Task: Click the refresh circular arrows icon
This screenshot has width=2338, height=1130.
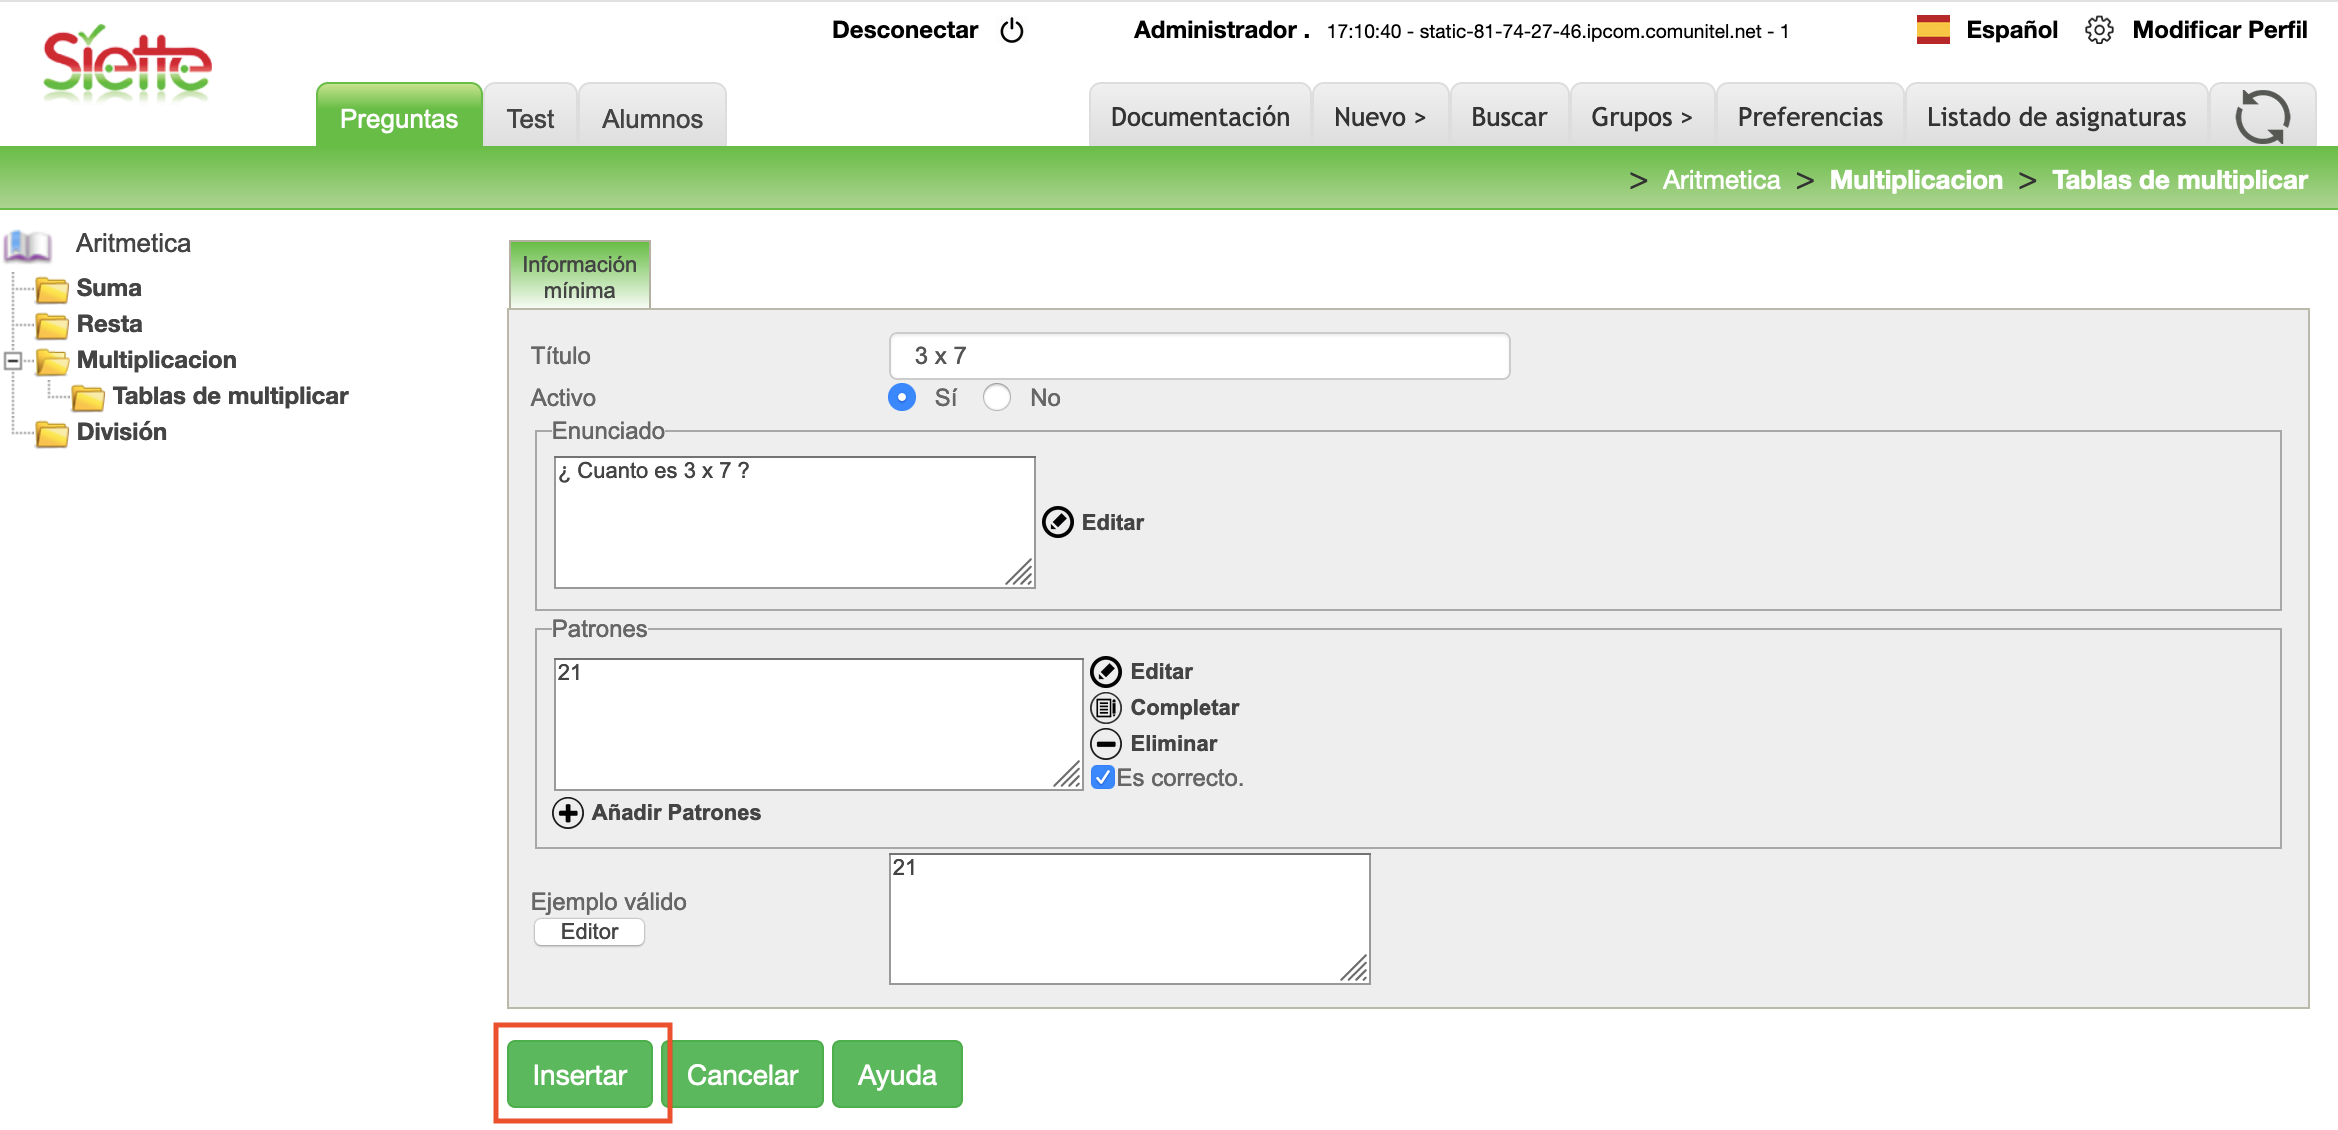Action: coord(2262,117)
